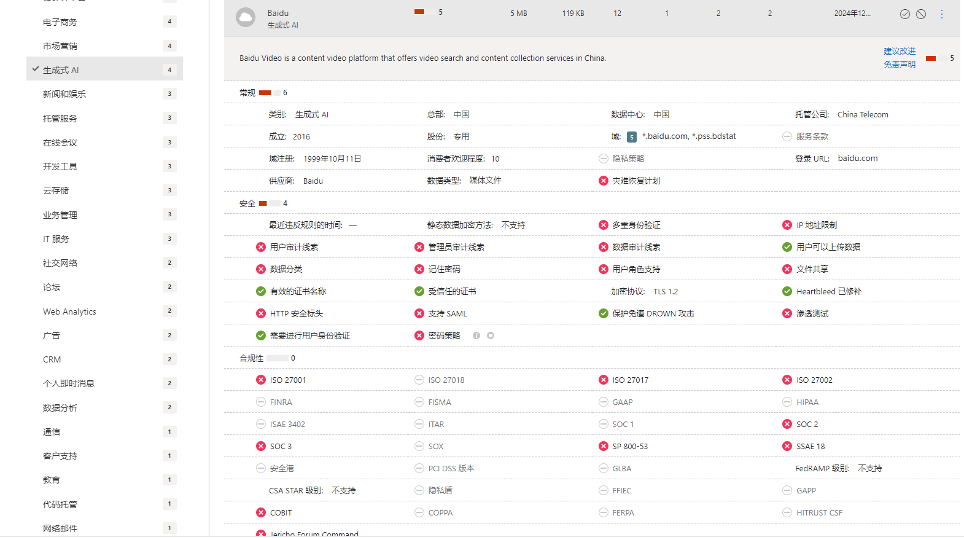Click the green check icon for 用户可以上传数据
This screenshot has width=964, height=538.
click(787, 247)
